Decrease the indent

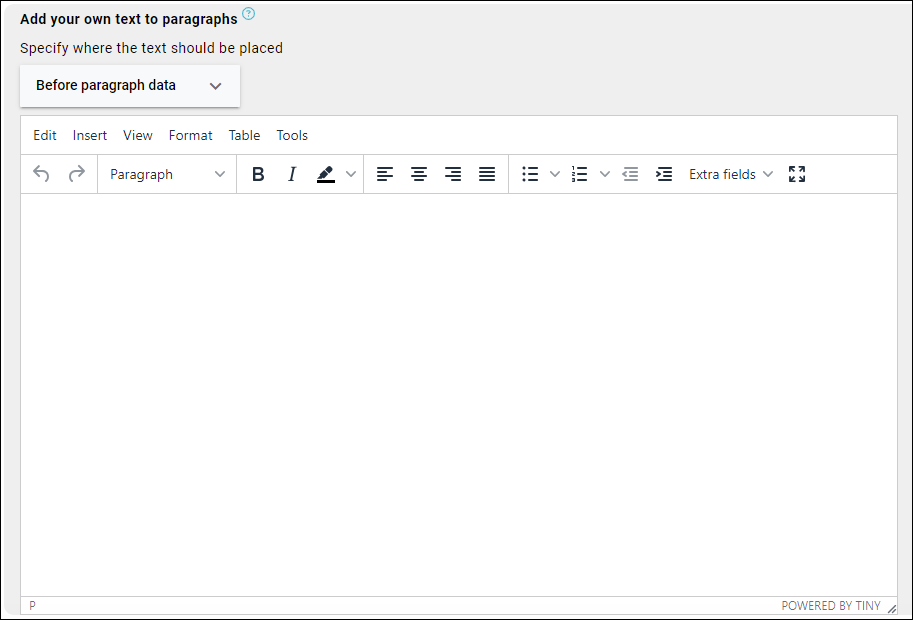click(630, 173)
